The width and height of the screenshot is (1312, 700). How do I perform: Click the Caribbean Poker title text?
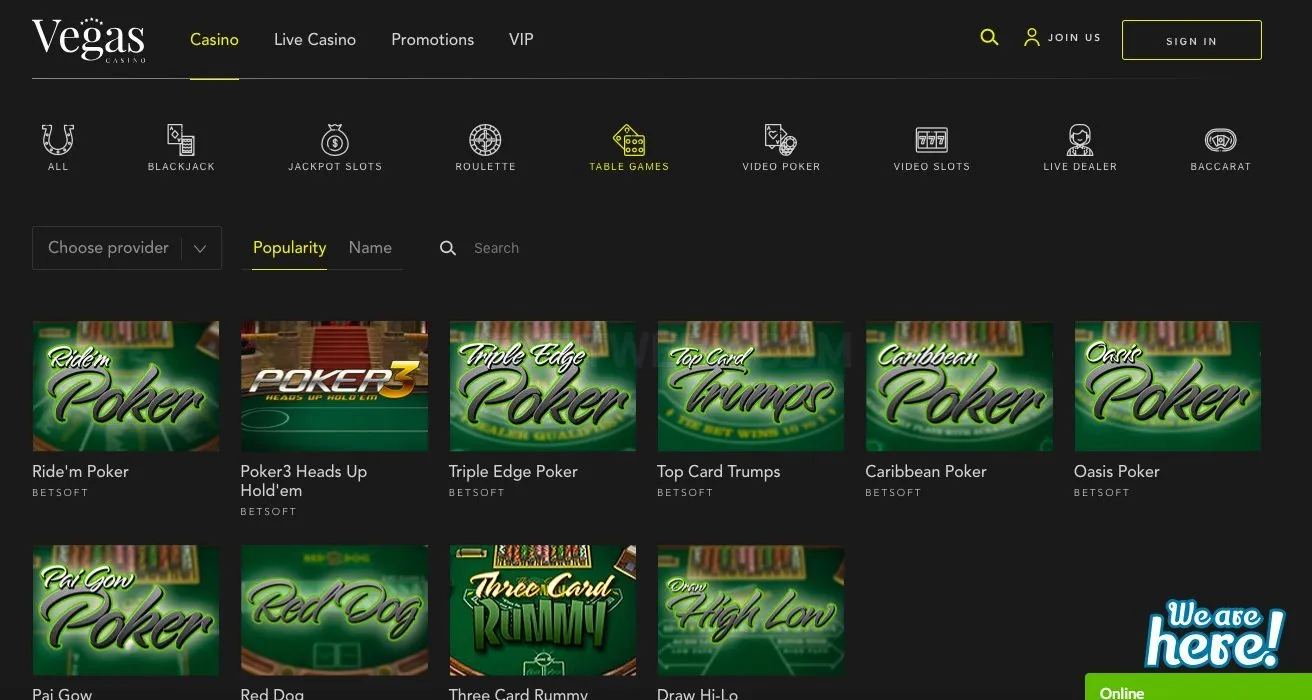(x=926, y=471)
